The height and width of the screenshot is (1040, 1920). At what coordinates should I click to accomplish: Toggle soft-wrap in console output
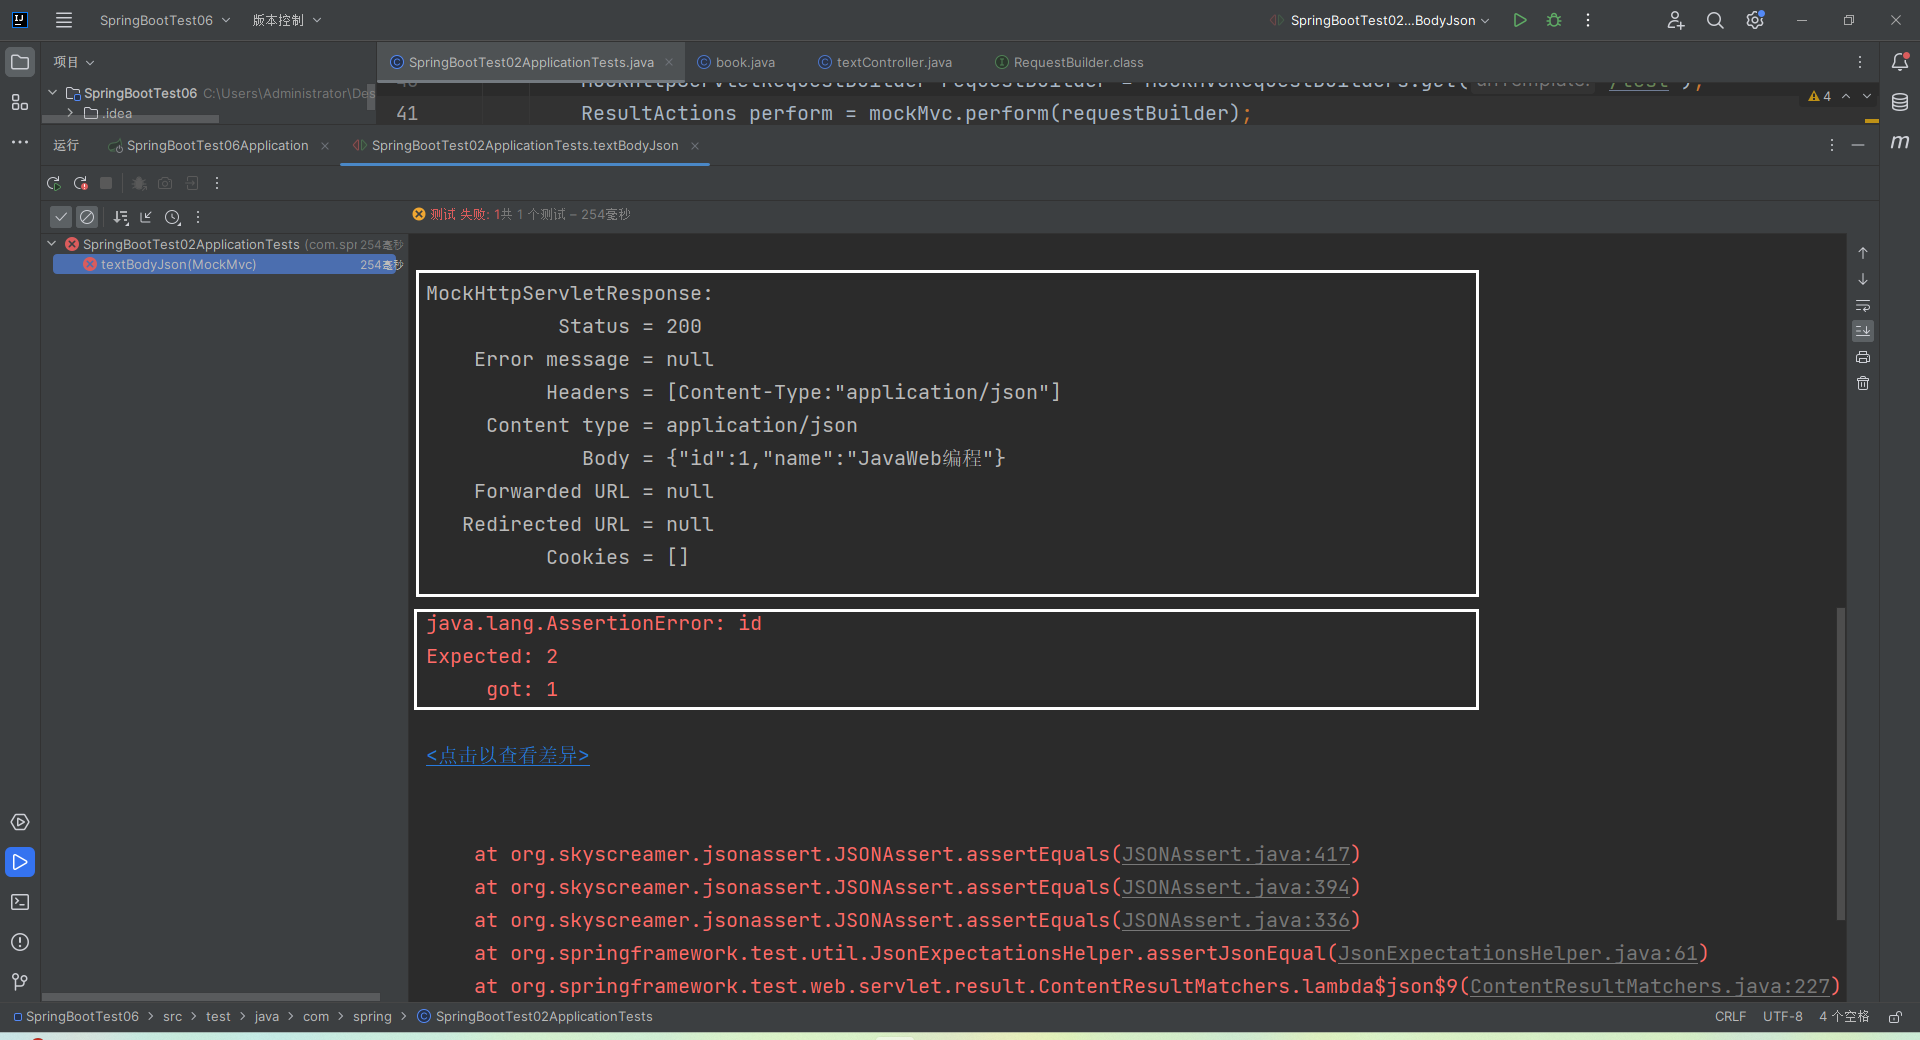[1863, 305]
